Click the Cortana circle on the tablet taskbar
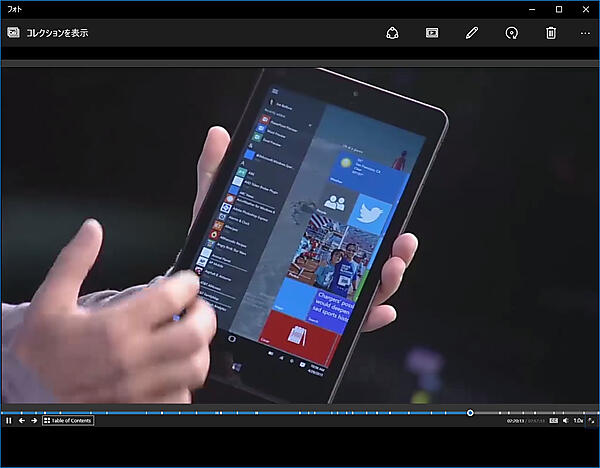600x468 pixels. tap(232, 339)
